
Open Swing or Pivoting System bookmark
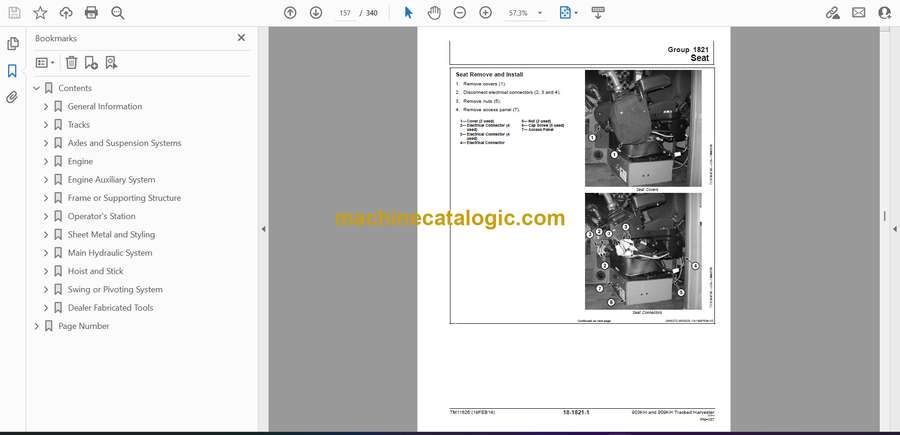(x=115, y=289)
